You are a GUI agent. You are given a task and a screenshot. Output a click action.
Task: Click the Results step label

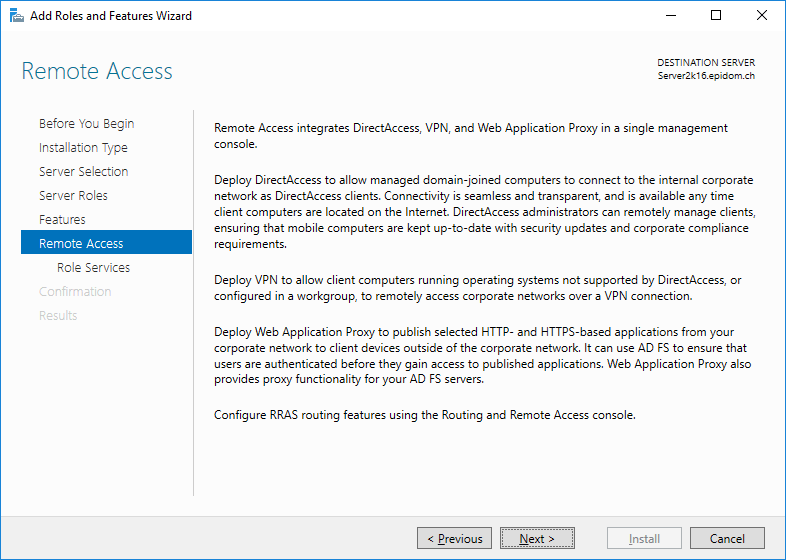pyautogui.click(x=58, y=315)
